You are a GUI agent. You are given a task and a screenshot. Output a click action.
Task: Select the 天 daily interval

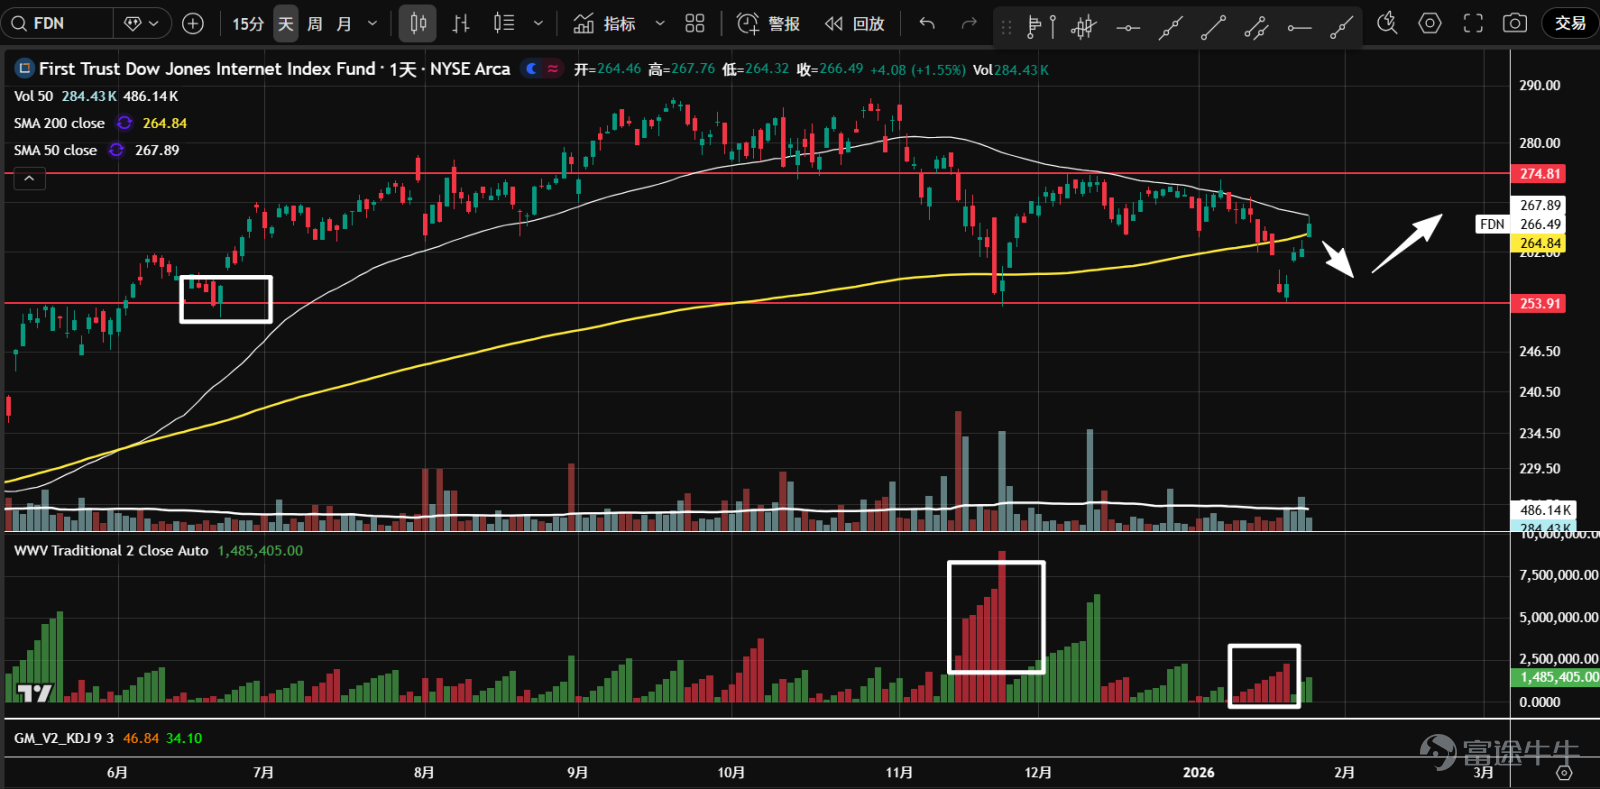[x=286, y=23]
